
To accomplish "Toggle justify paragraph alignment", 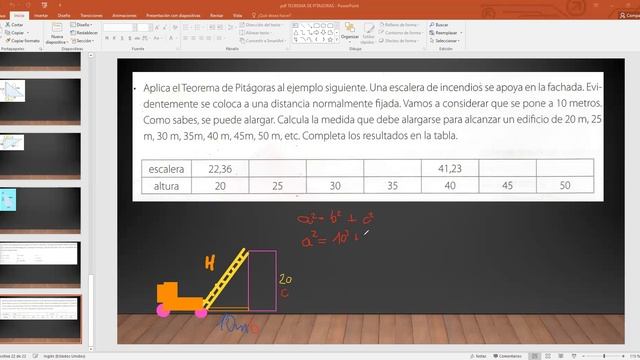I will tap(209, 38).
